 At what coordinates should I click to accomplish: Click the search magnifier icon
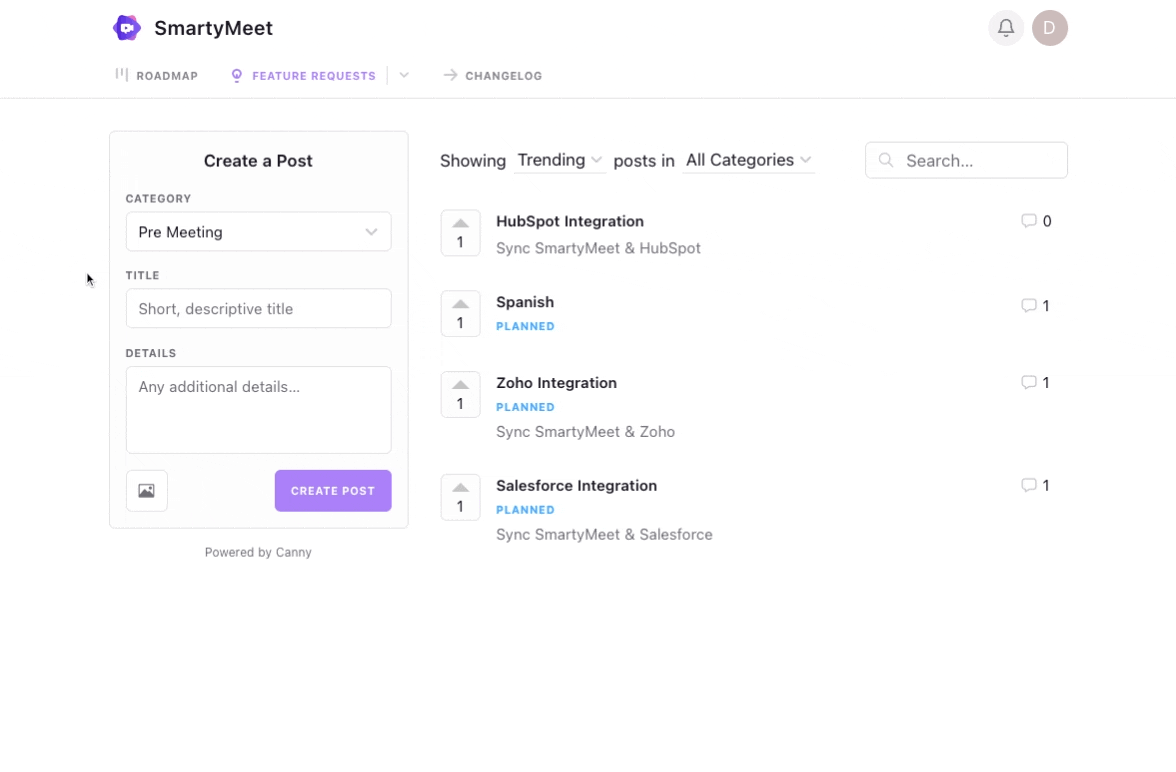click(x=886, y=160)
